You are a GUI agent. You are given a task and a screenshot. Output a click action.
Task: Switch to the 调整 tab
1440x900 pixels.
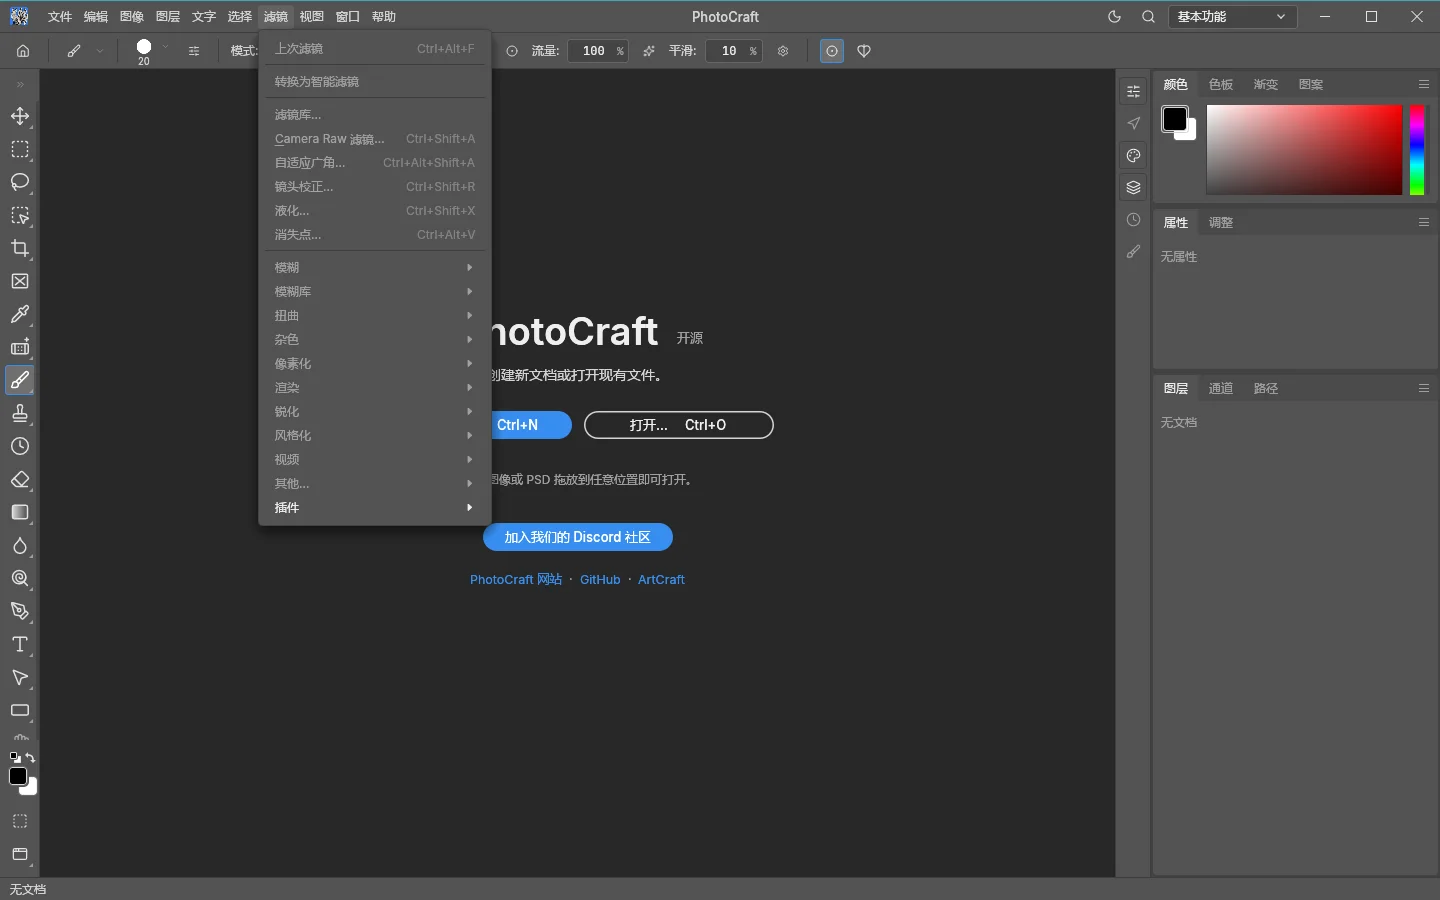[x=1221, y=222]
